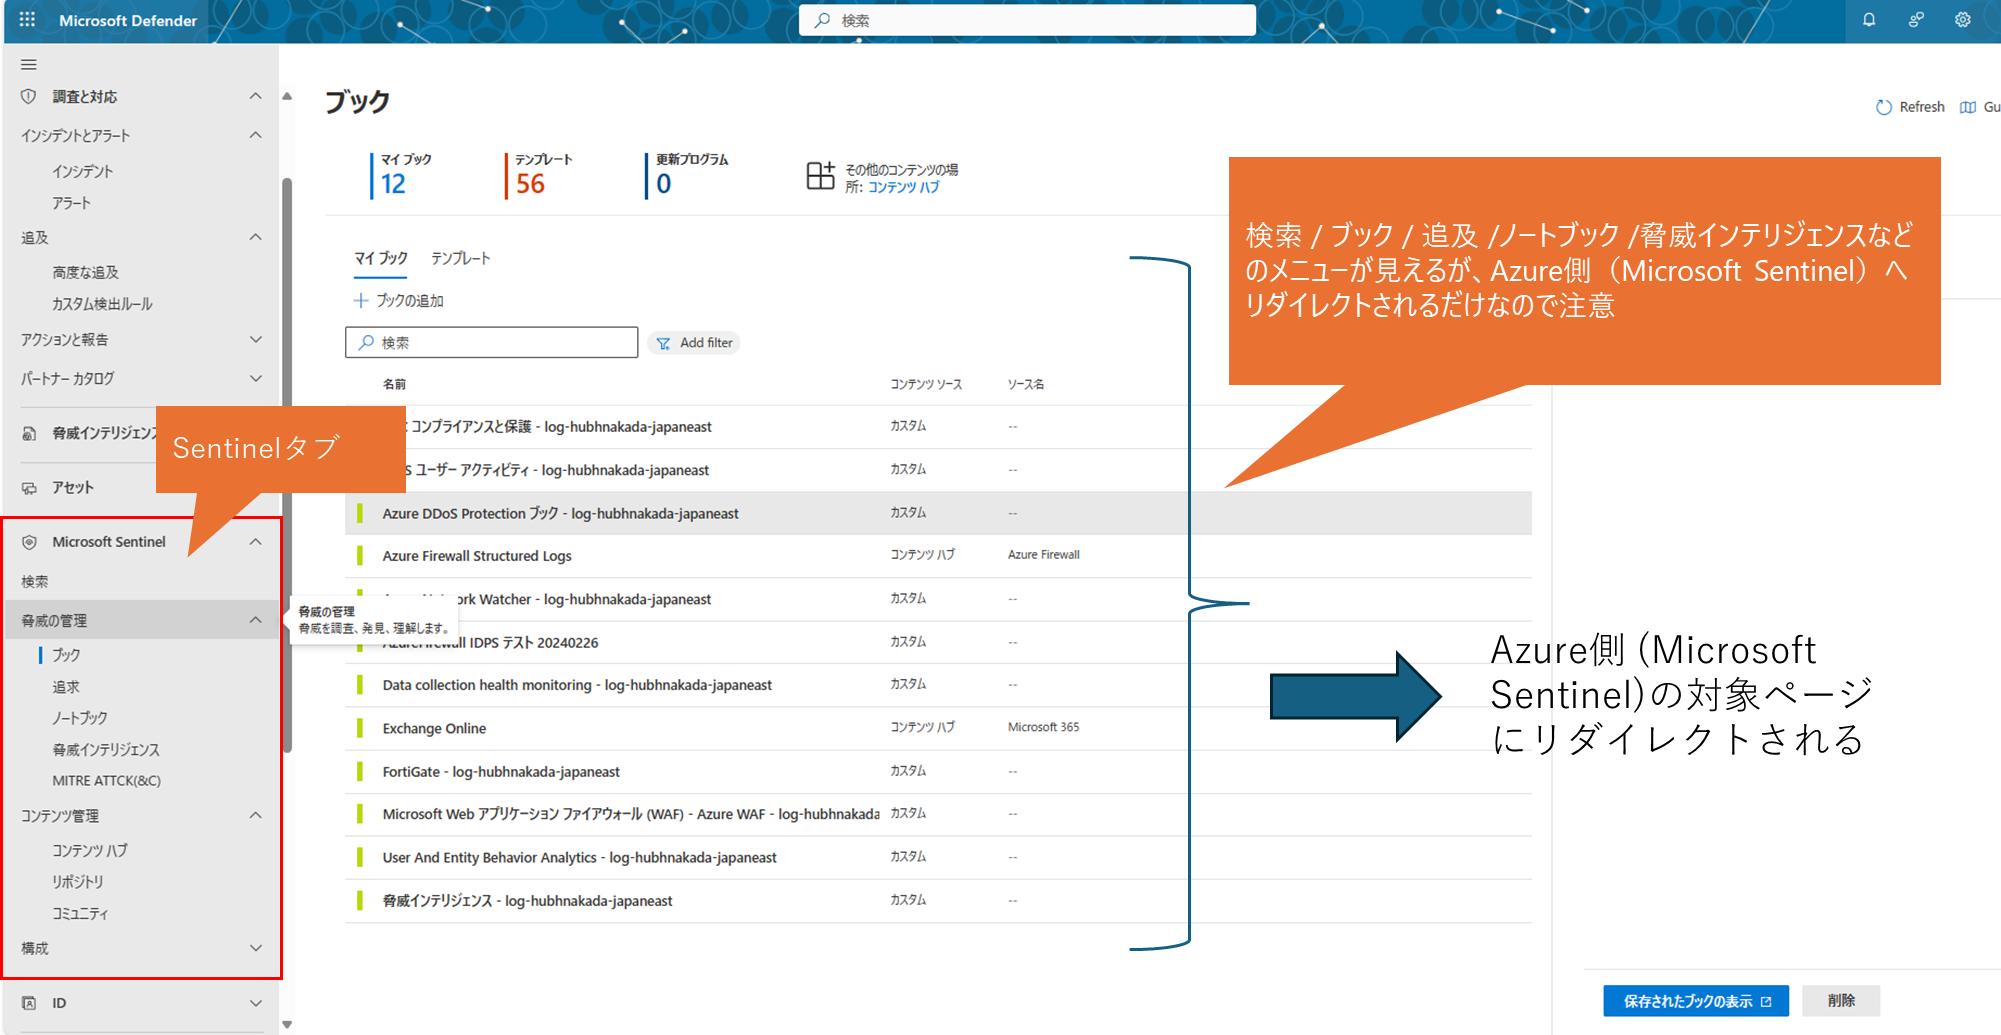
Task: Select FortiGate - log-hubhnakada-japaneast row
Action: point(938,772)
